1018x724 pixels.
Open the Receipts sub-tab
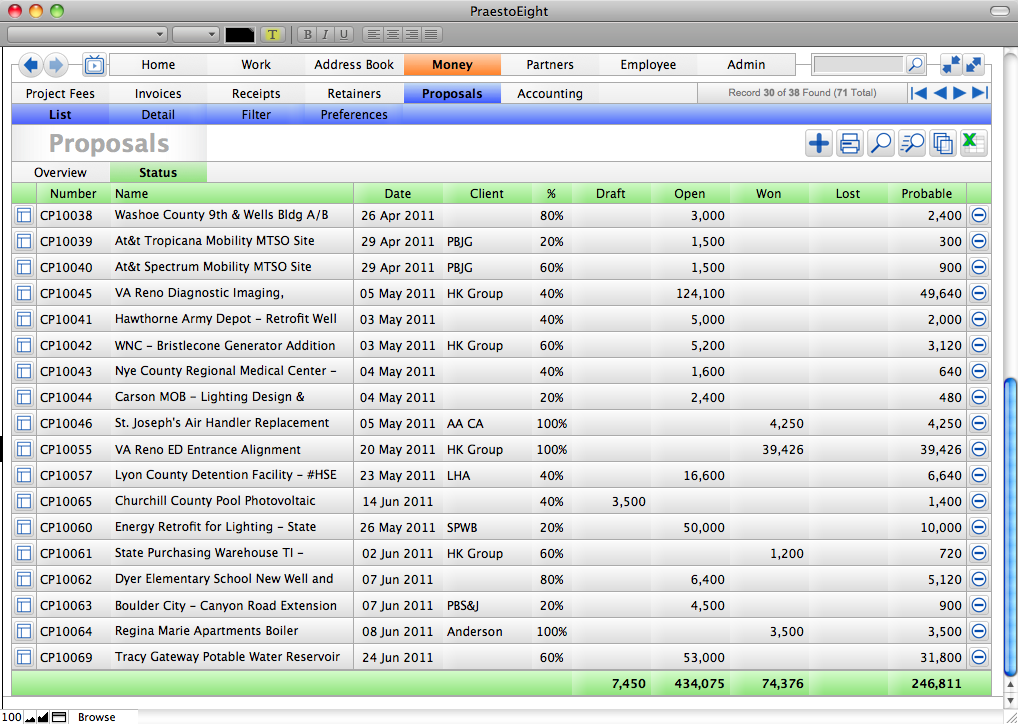pyautogui.click(x=256, y=94)
